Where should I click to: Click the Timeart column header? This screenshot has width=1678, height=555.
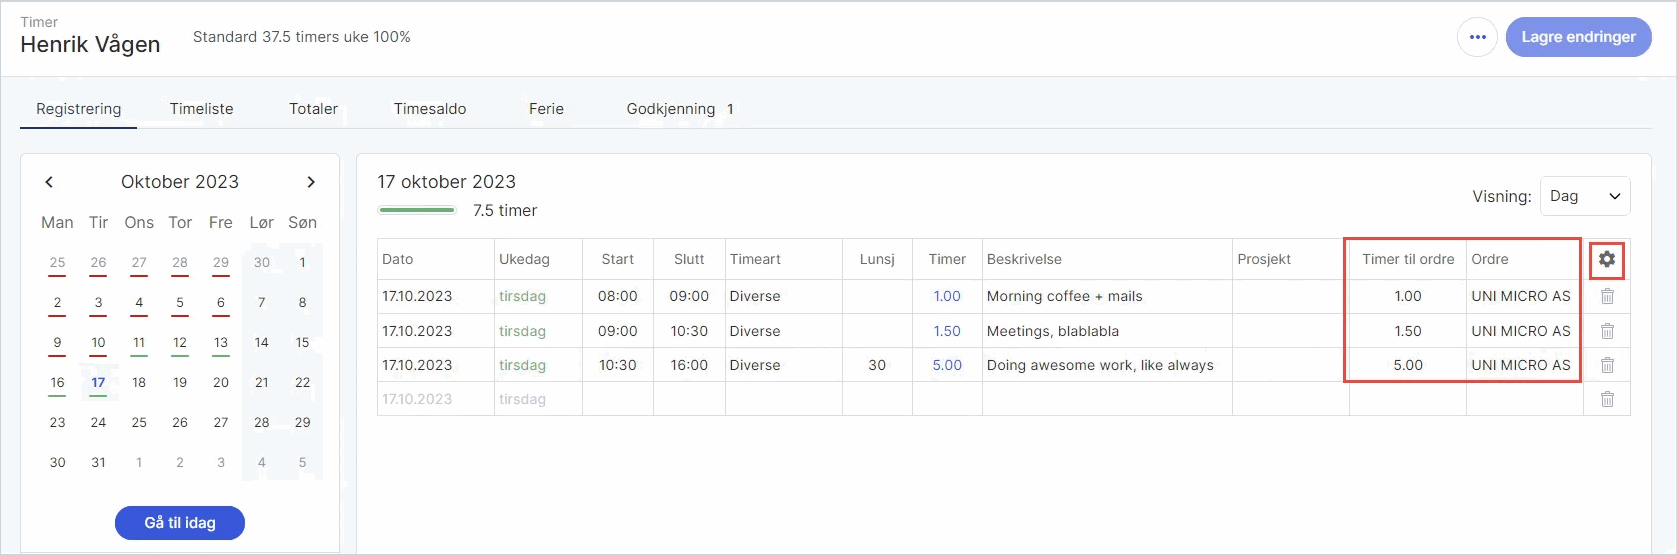coord(784,259)
